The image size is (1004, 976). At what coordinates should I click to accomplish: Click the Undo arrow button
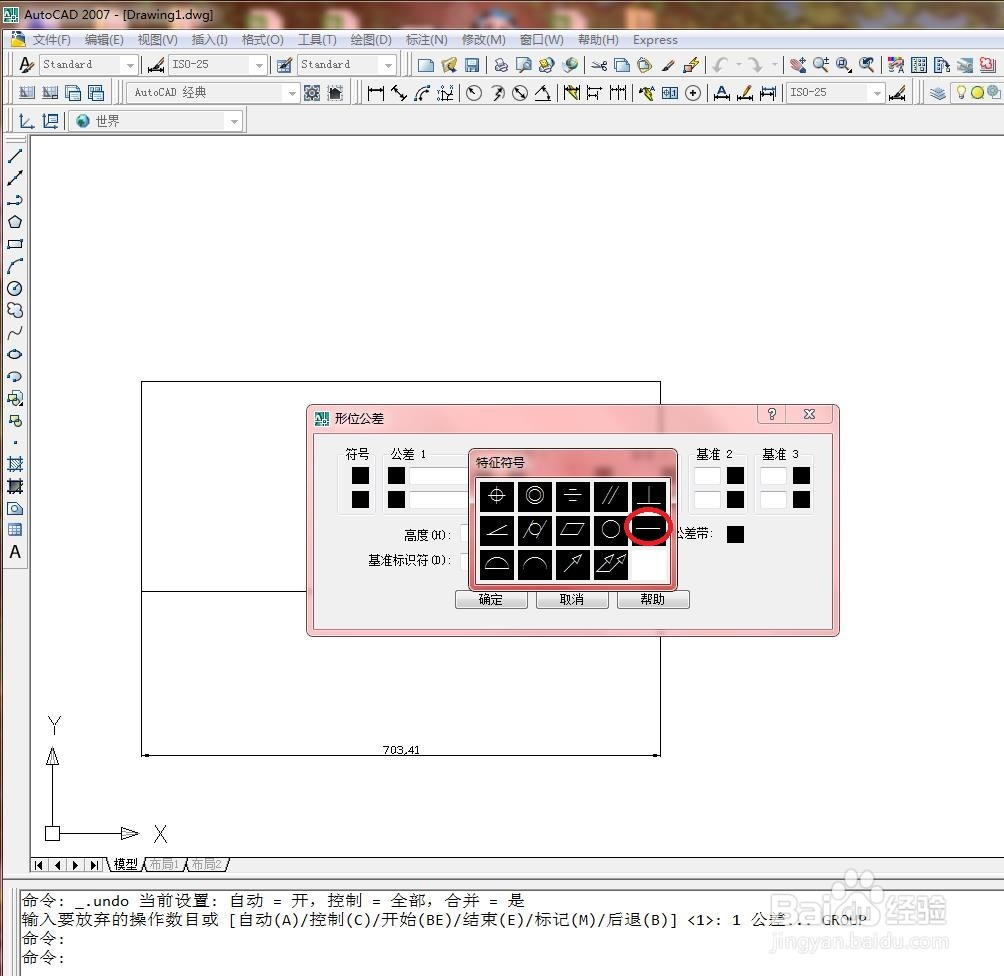coord(721,65)
